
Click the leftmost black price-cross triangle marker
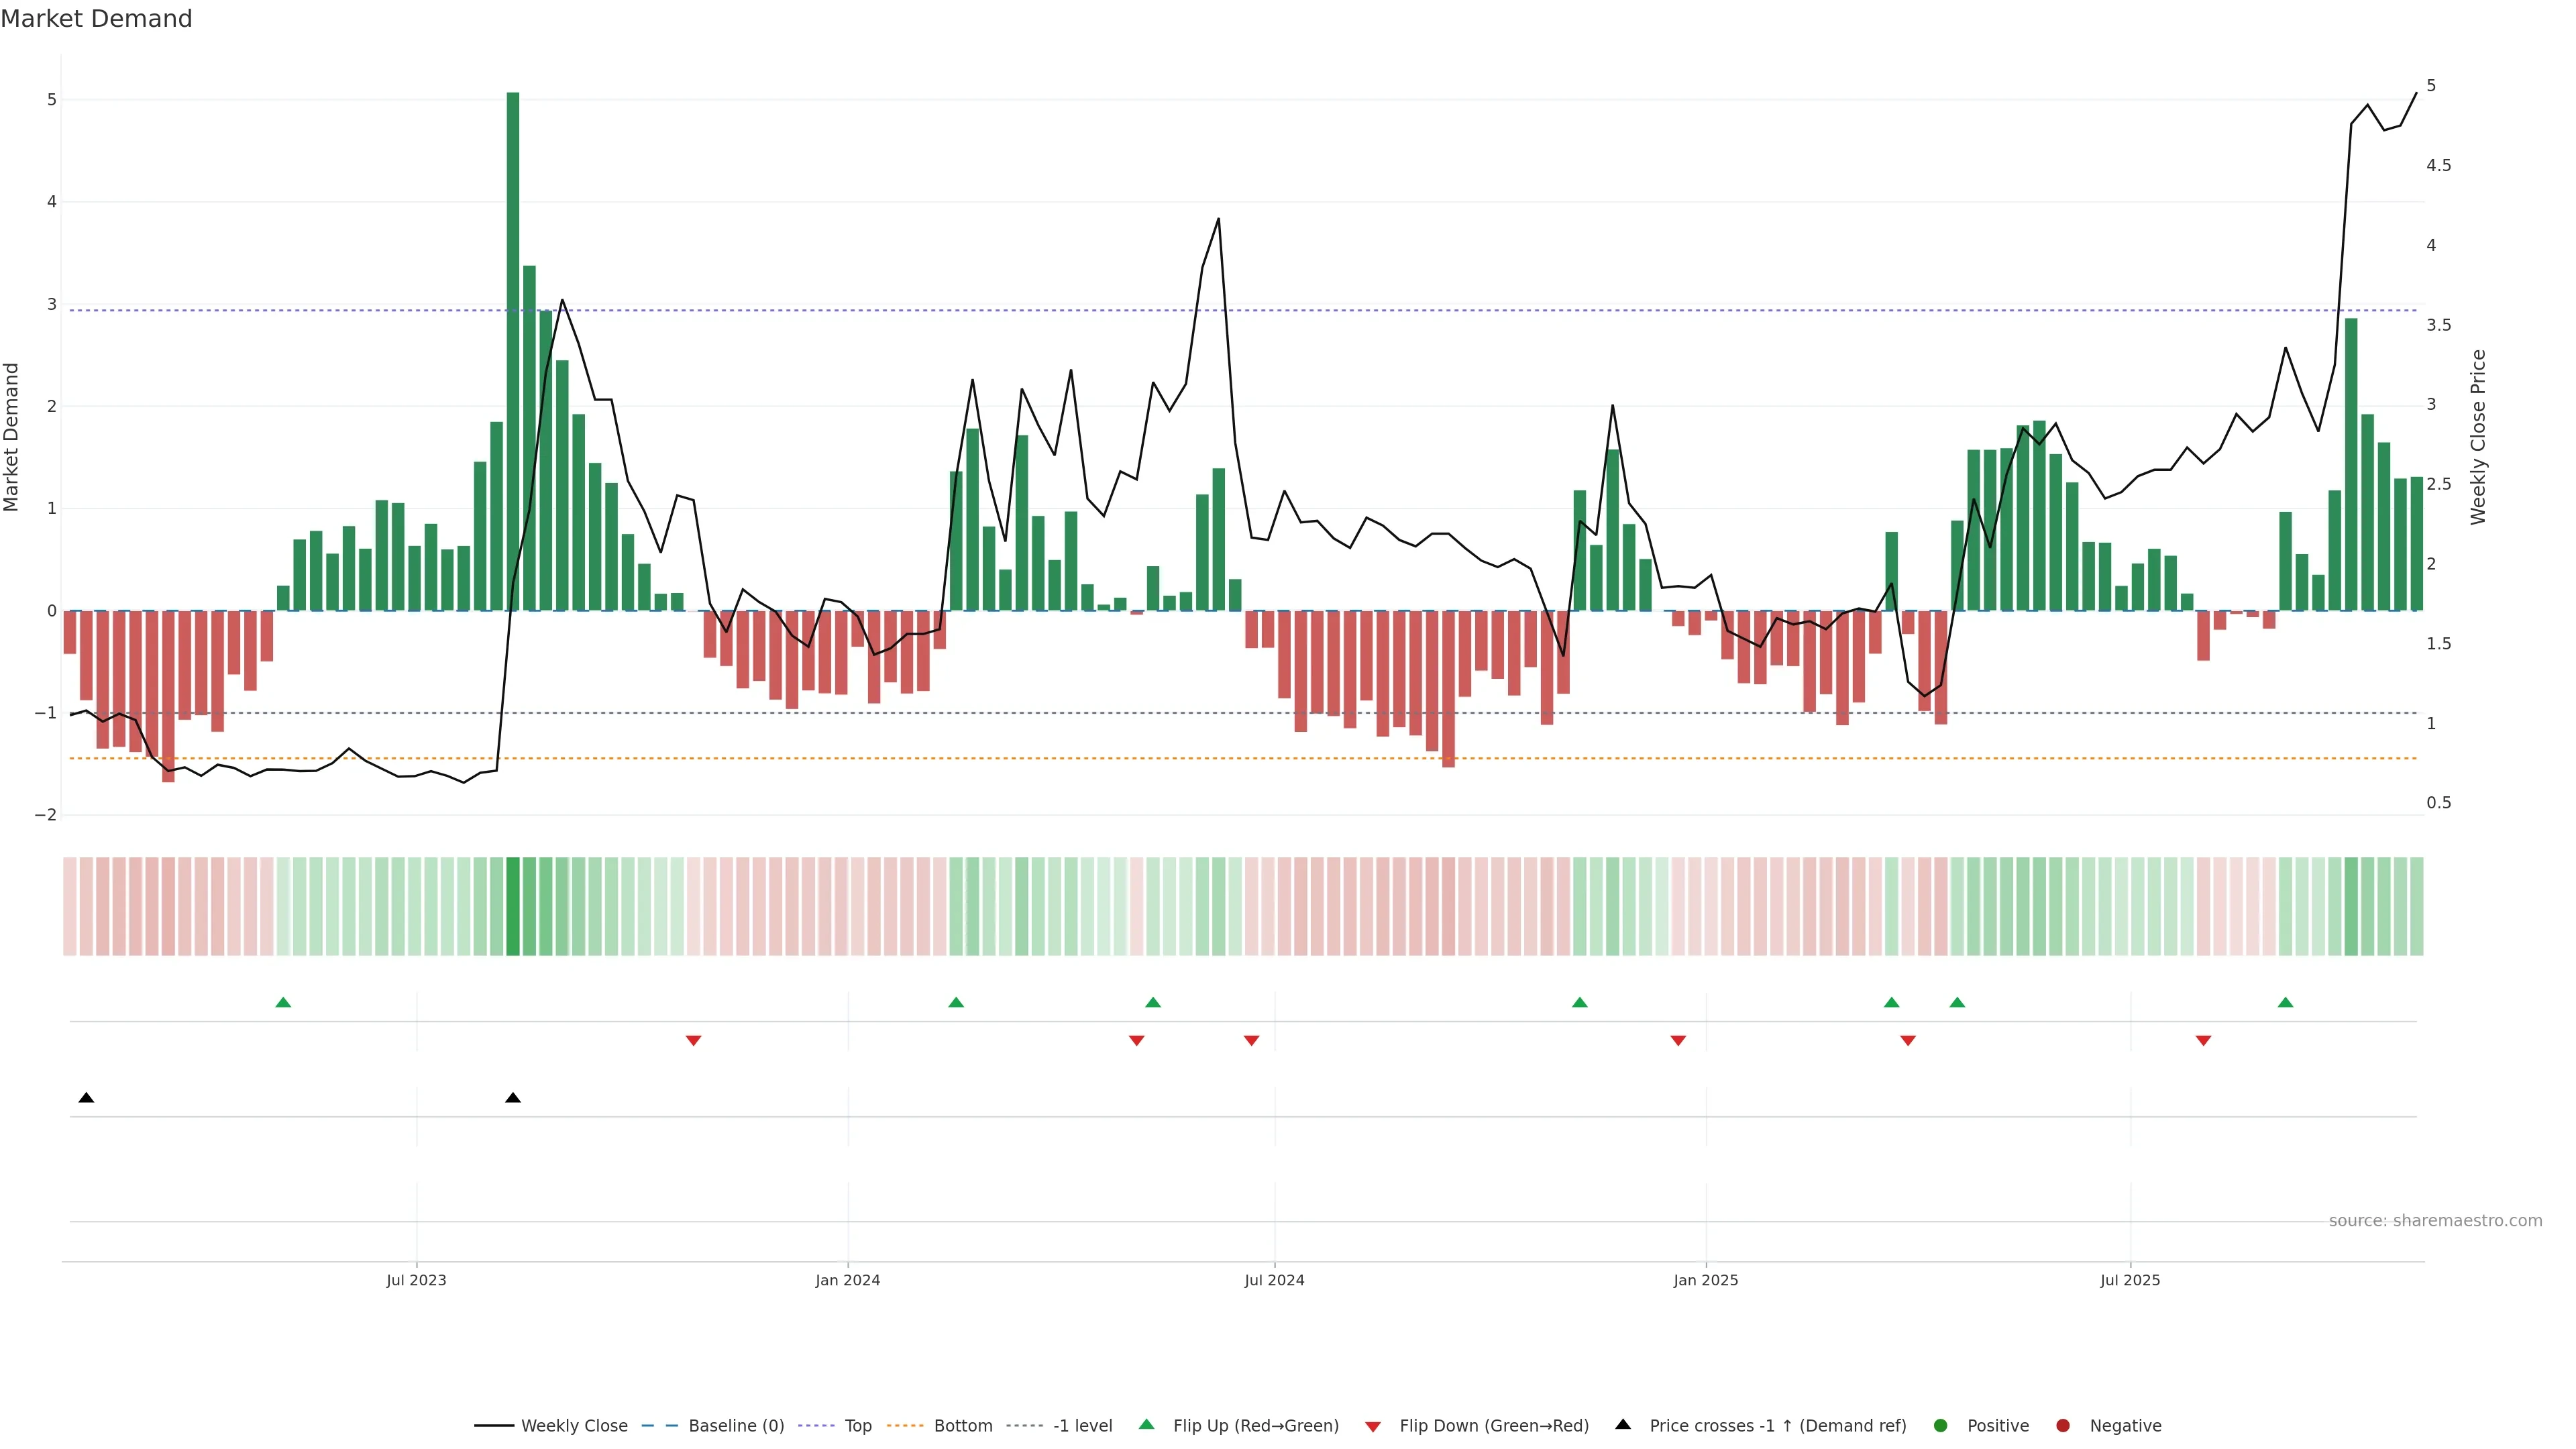pyautogui.click(x=86, y=1098)
